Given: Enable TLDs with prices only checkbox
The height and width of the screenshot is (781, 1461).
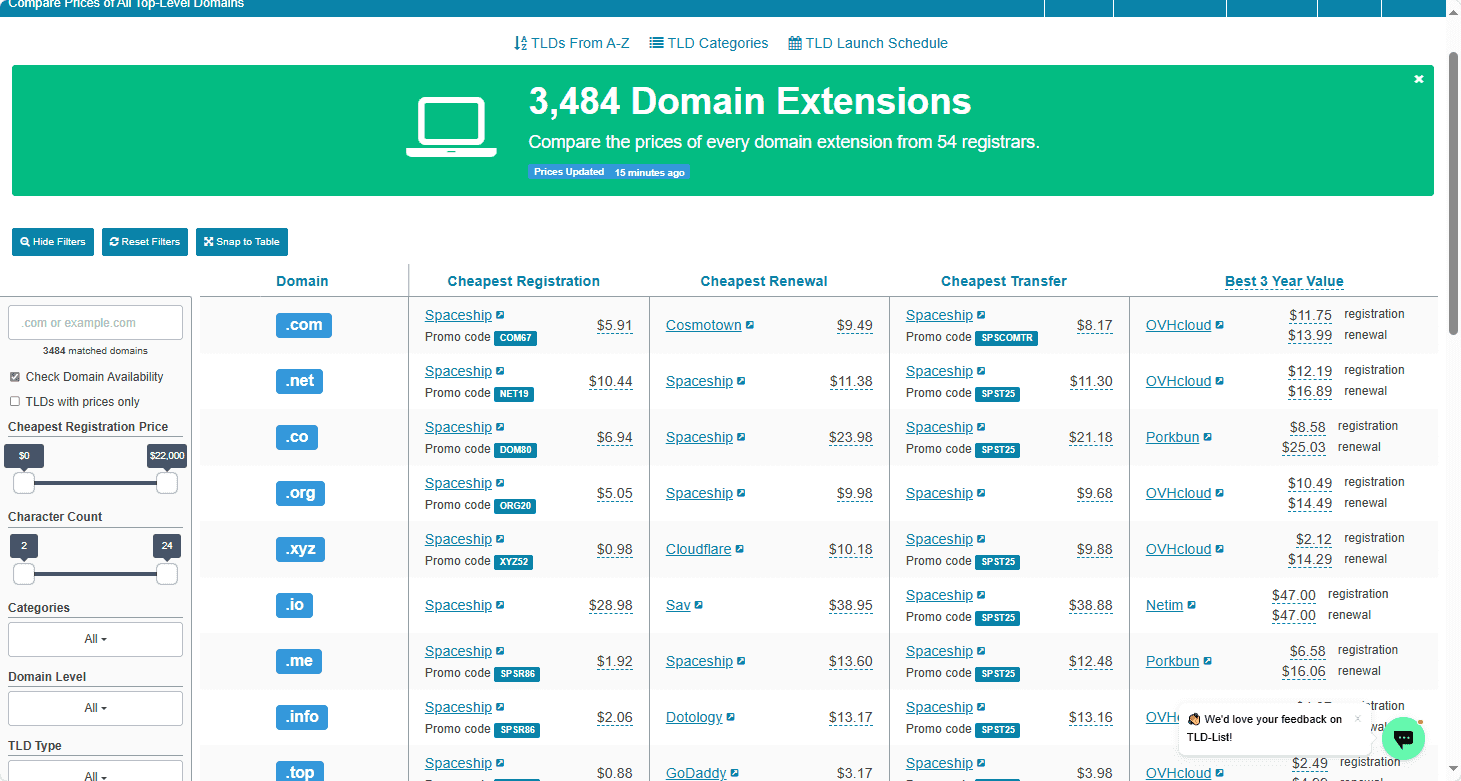Looking at the screenshot, I should [x=15, y=401].
